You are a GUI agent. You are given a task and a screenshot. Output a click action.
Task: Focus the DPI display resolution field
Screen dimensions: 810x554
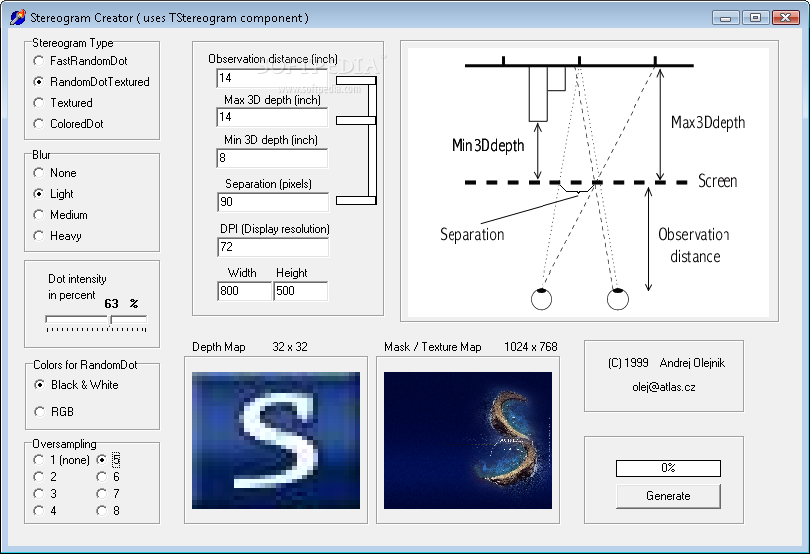tap(273, 247)
